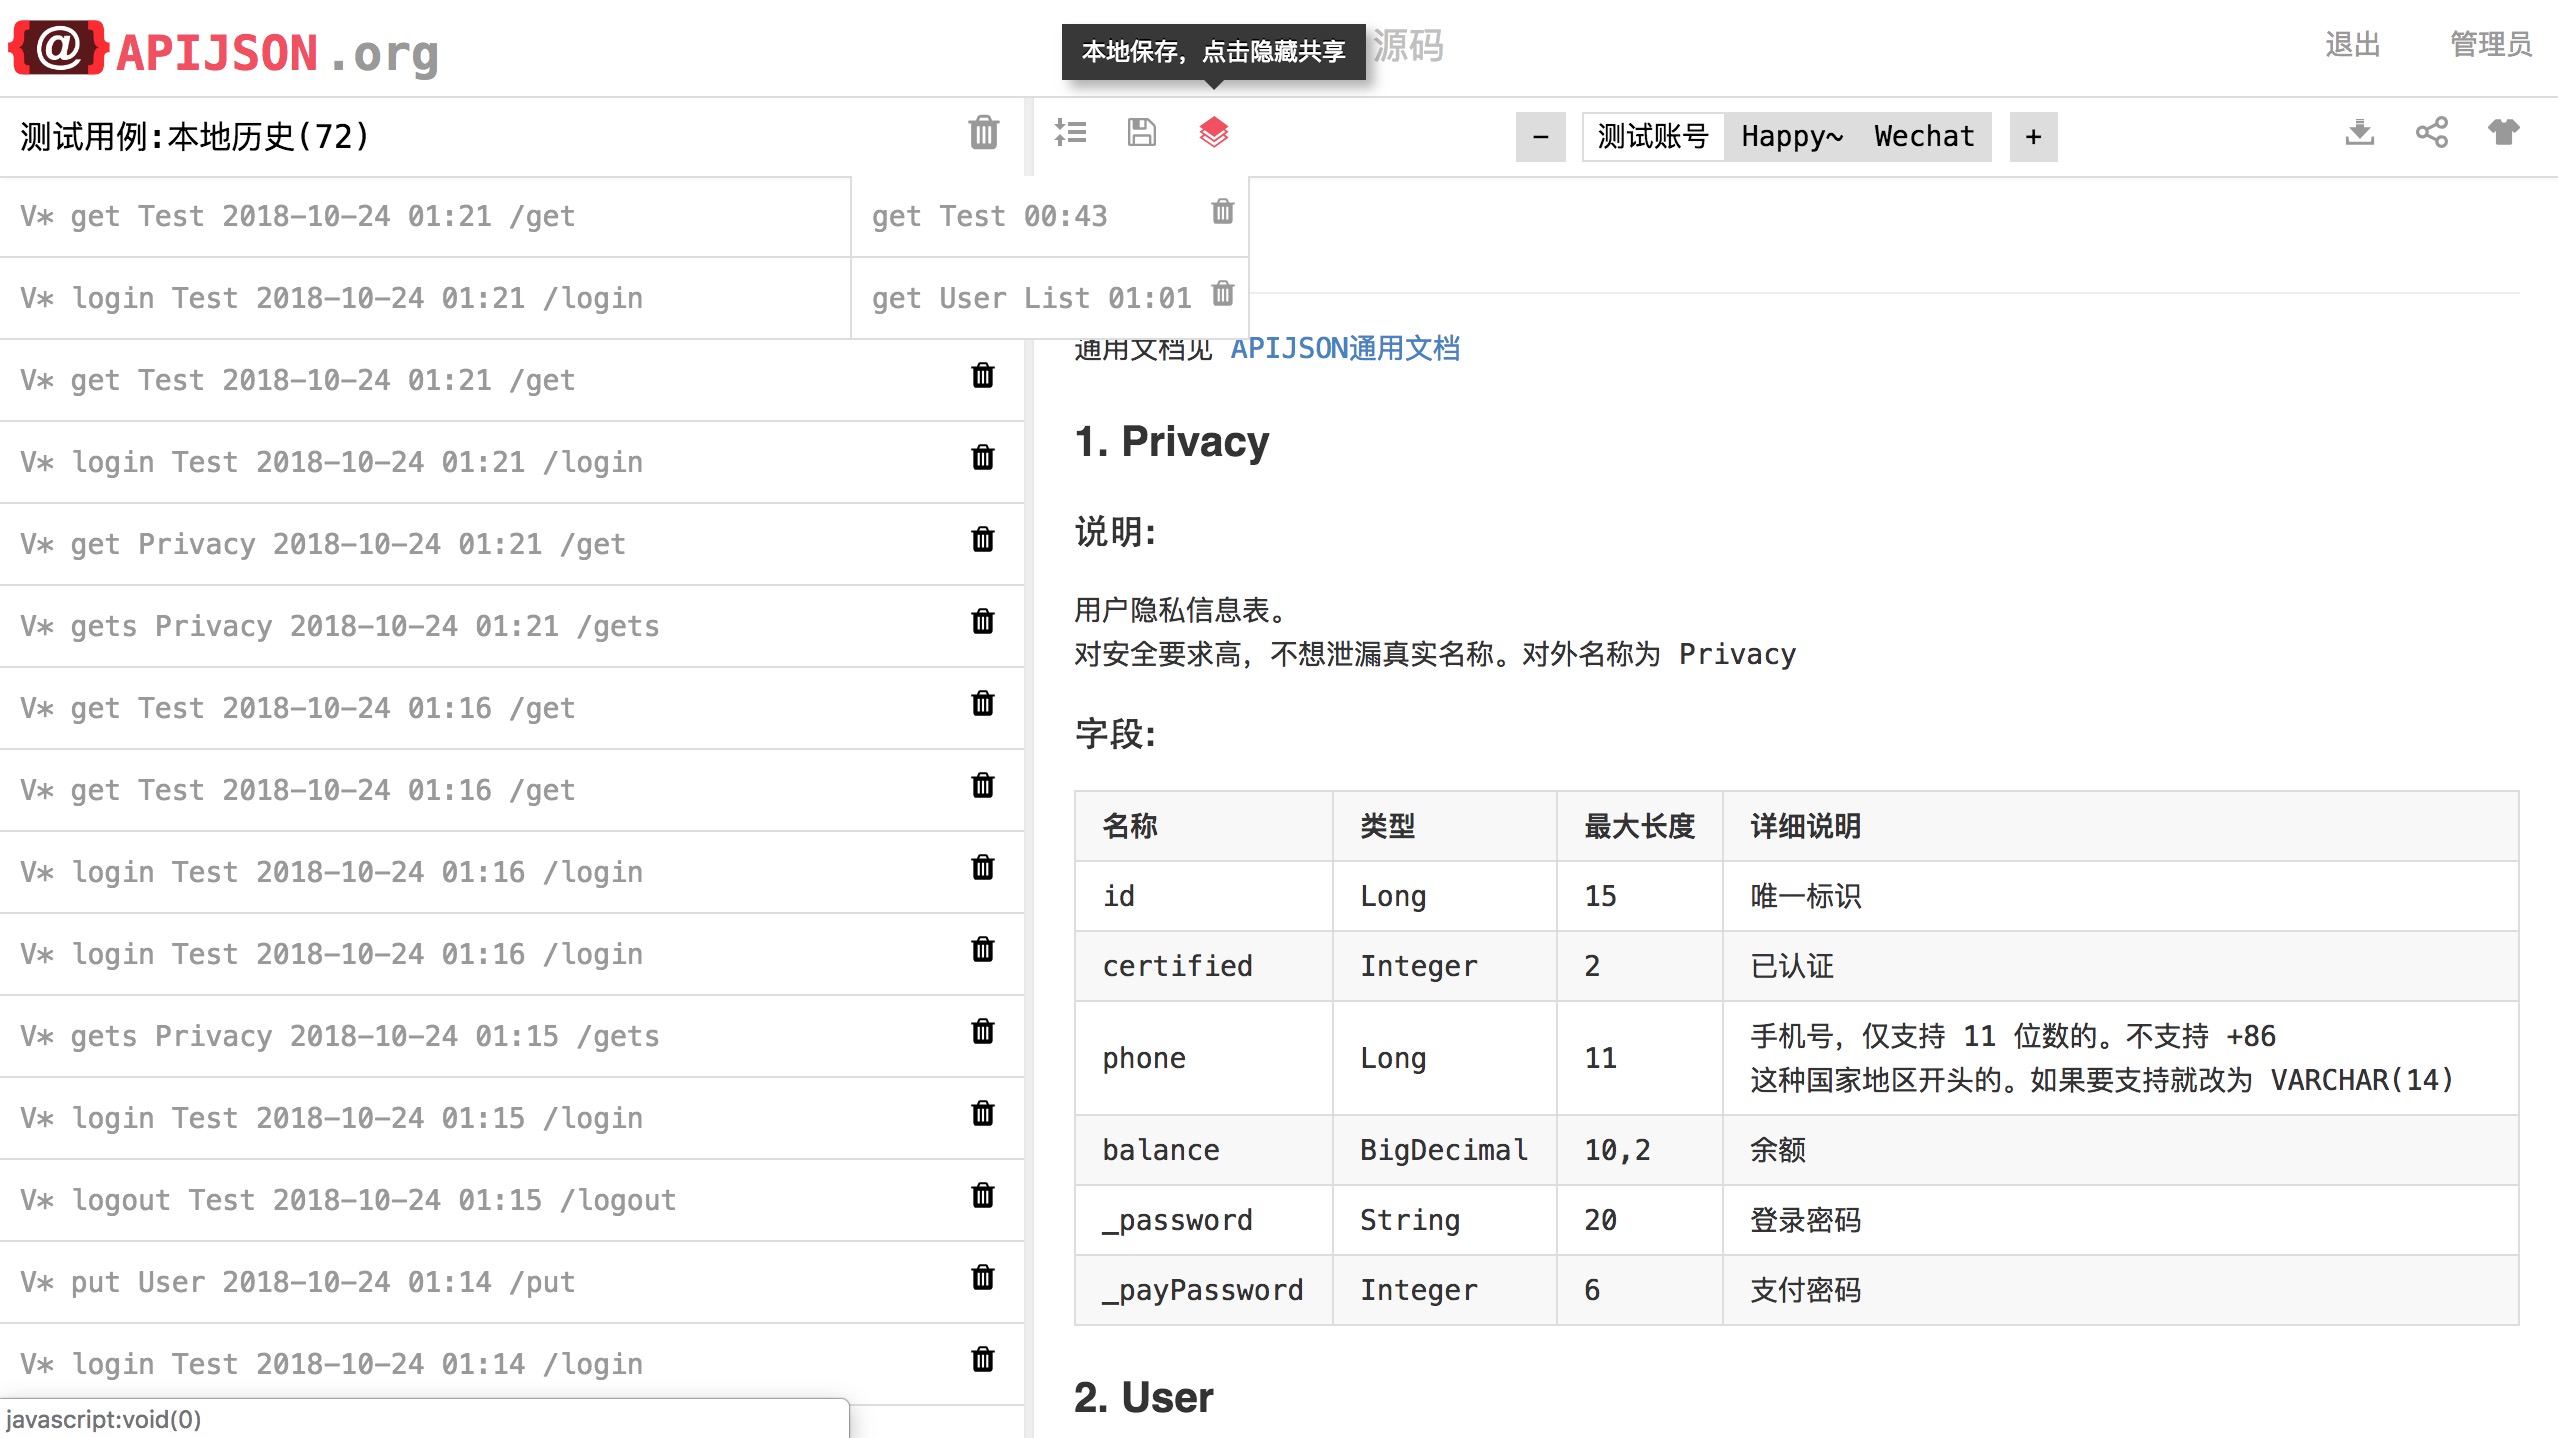Open 'put User 2018-10-24 01:14 /put' history item
Viewport: 2558px width, 1438px height.
(x=298, y=1282)
